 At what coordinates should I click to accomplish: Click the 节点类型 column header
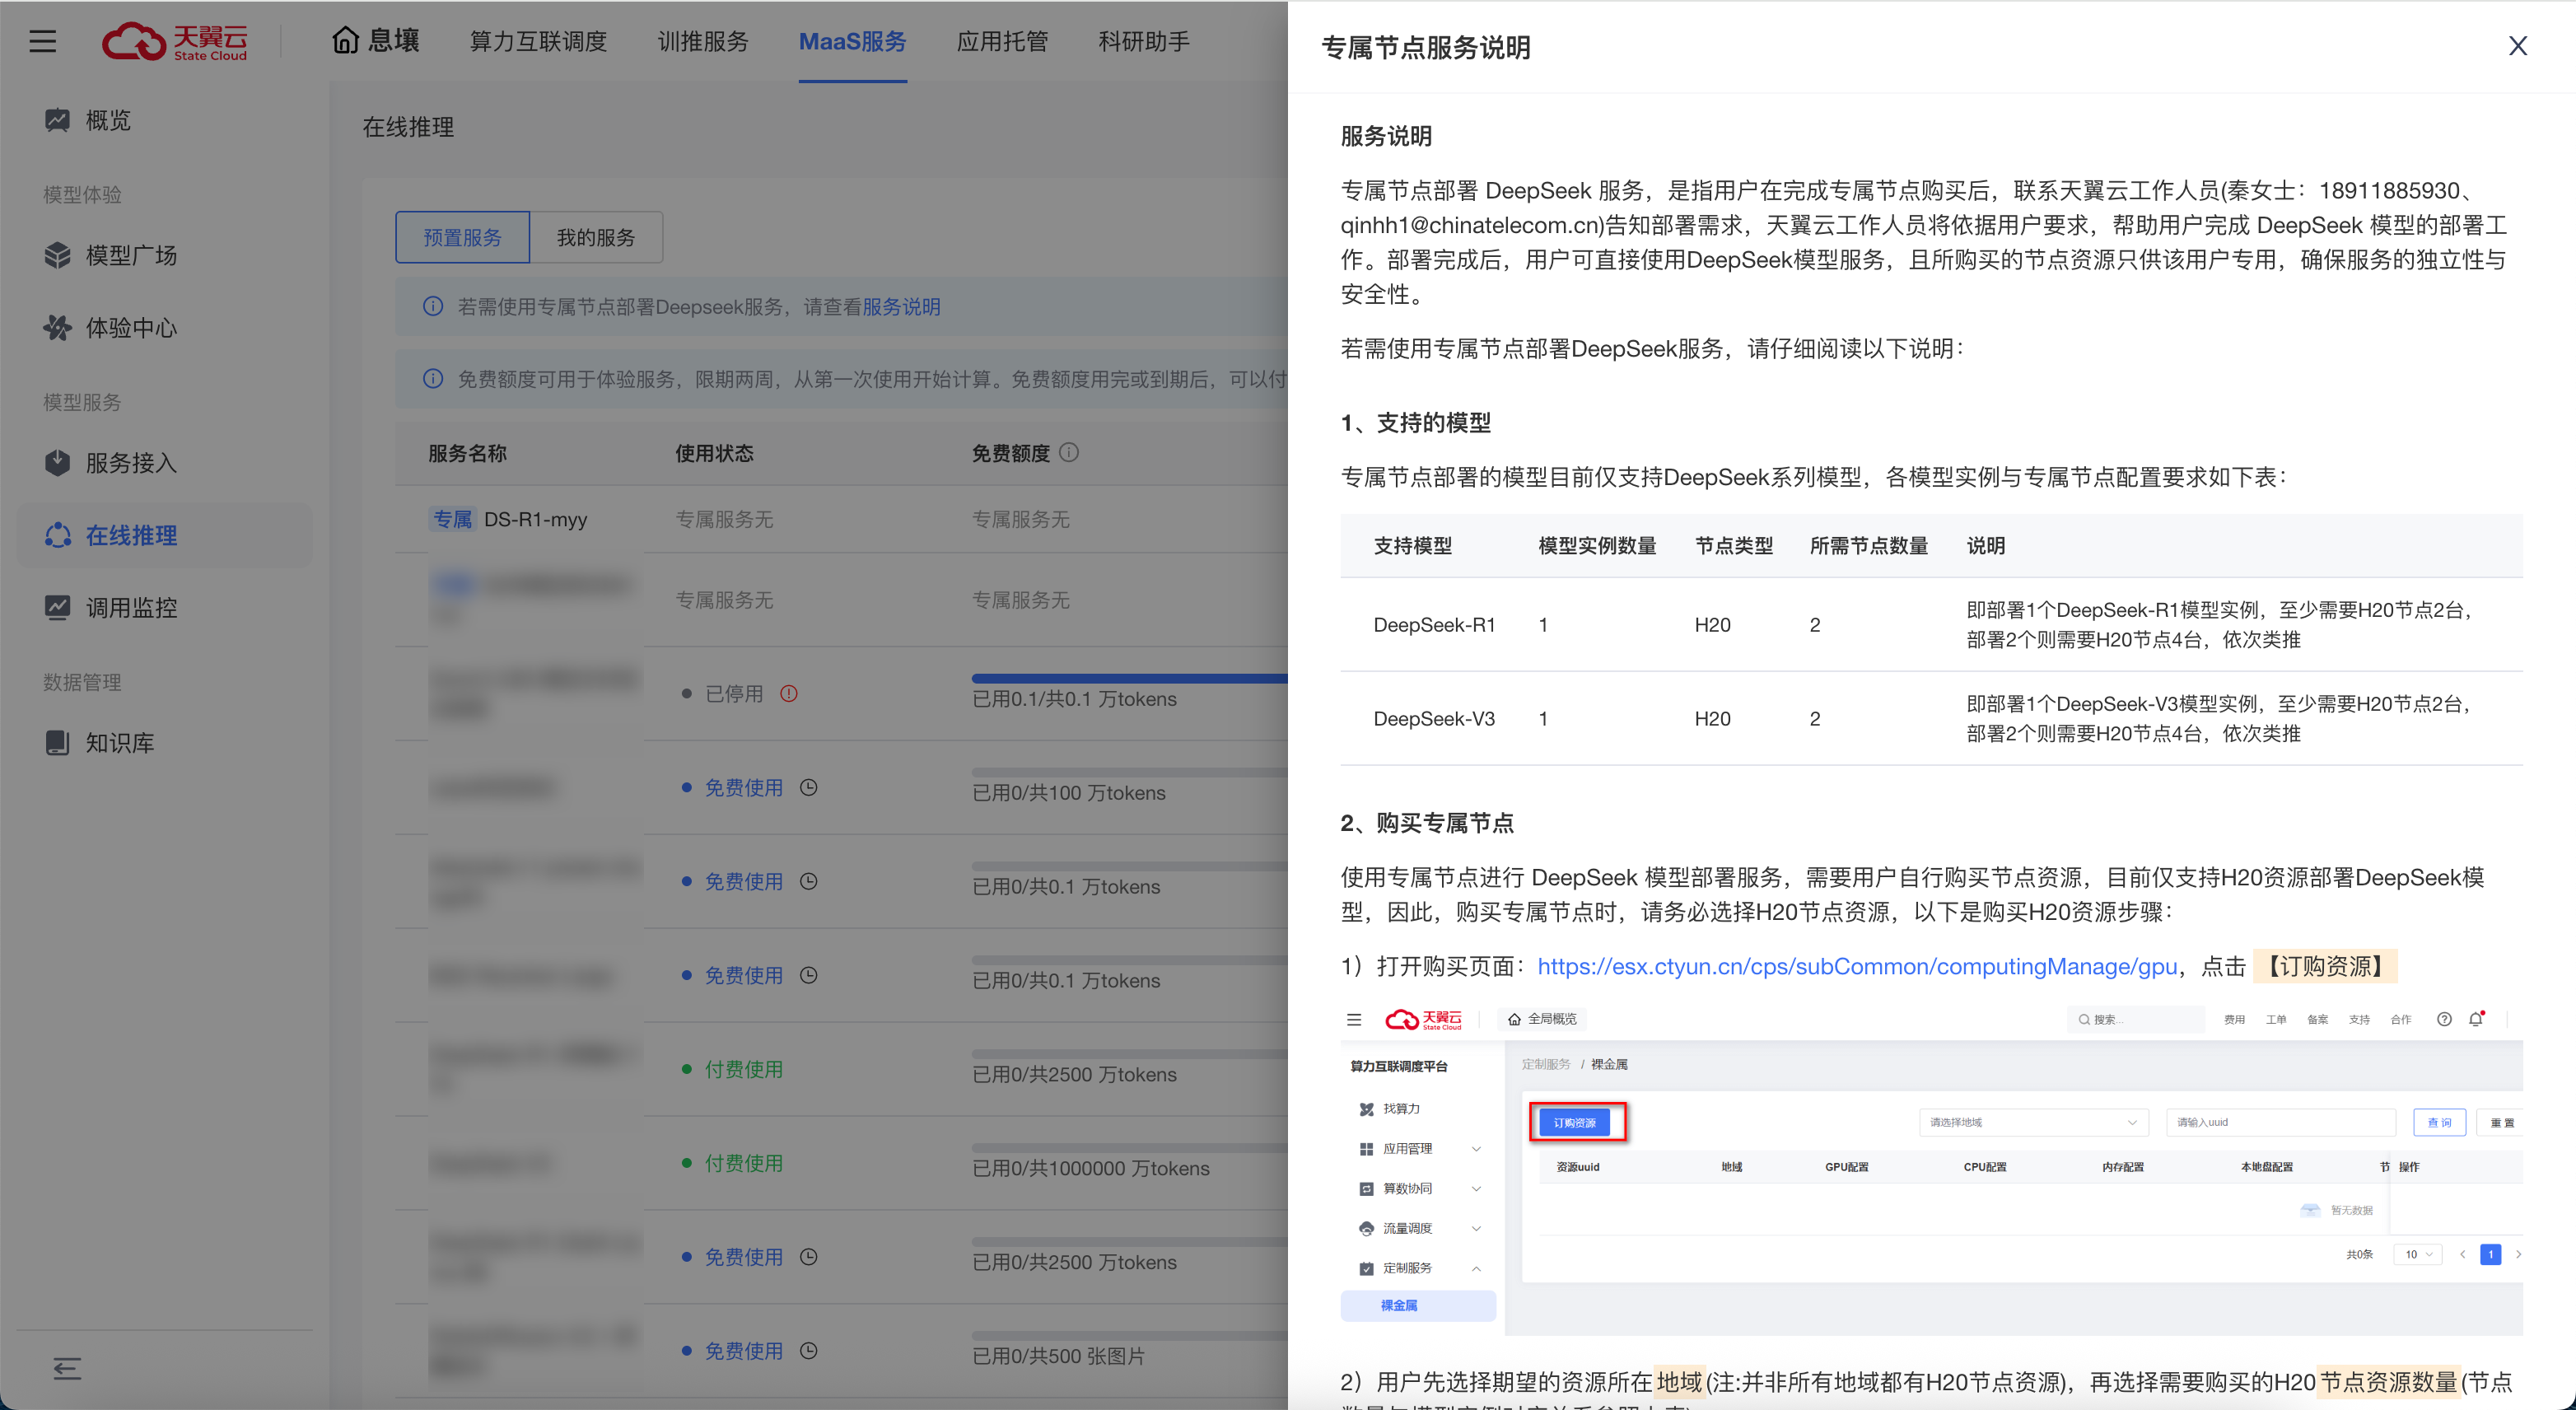pos(1733,545)
